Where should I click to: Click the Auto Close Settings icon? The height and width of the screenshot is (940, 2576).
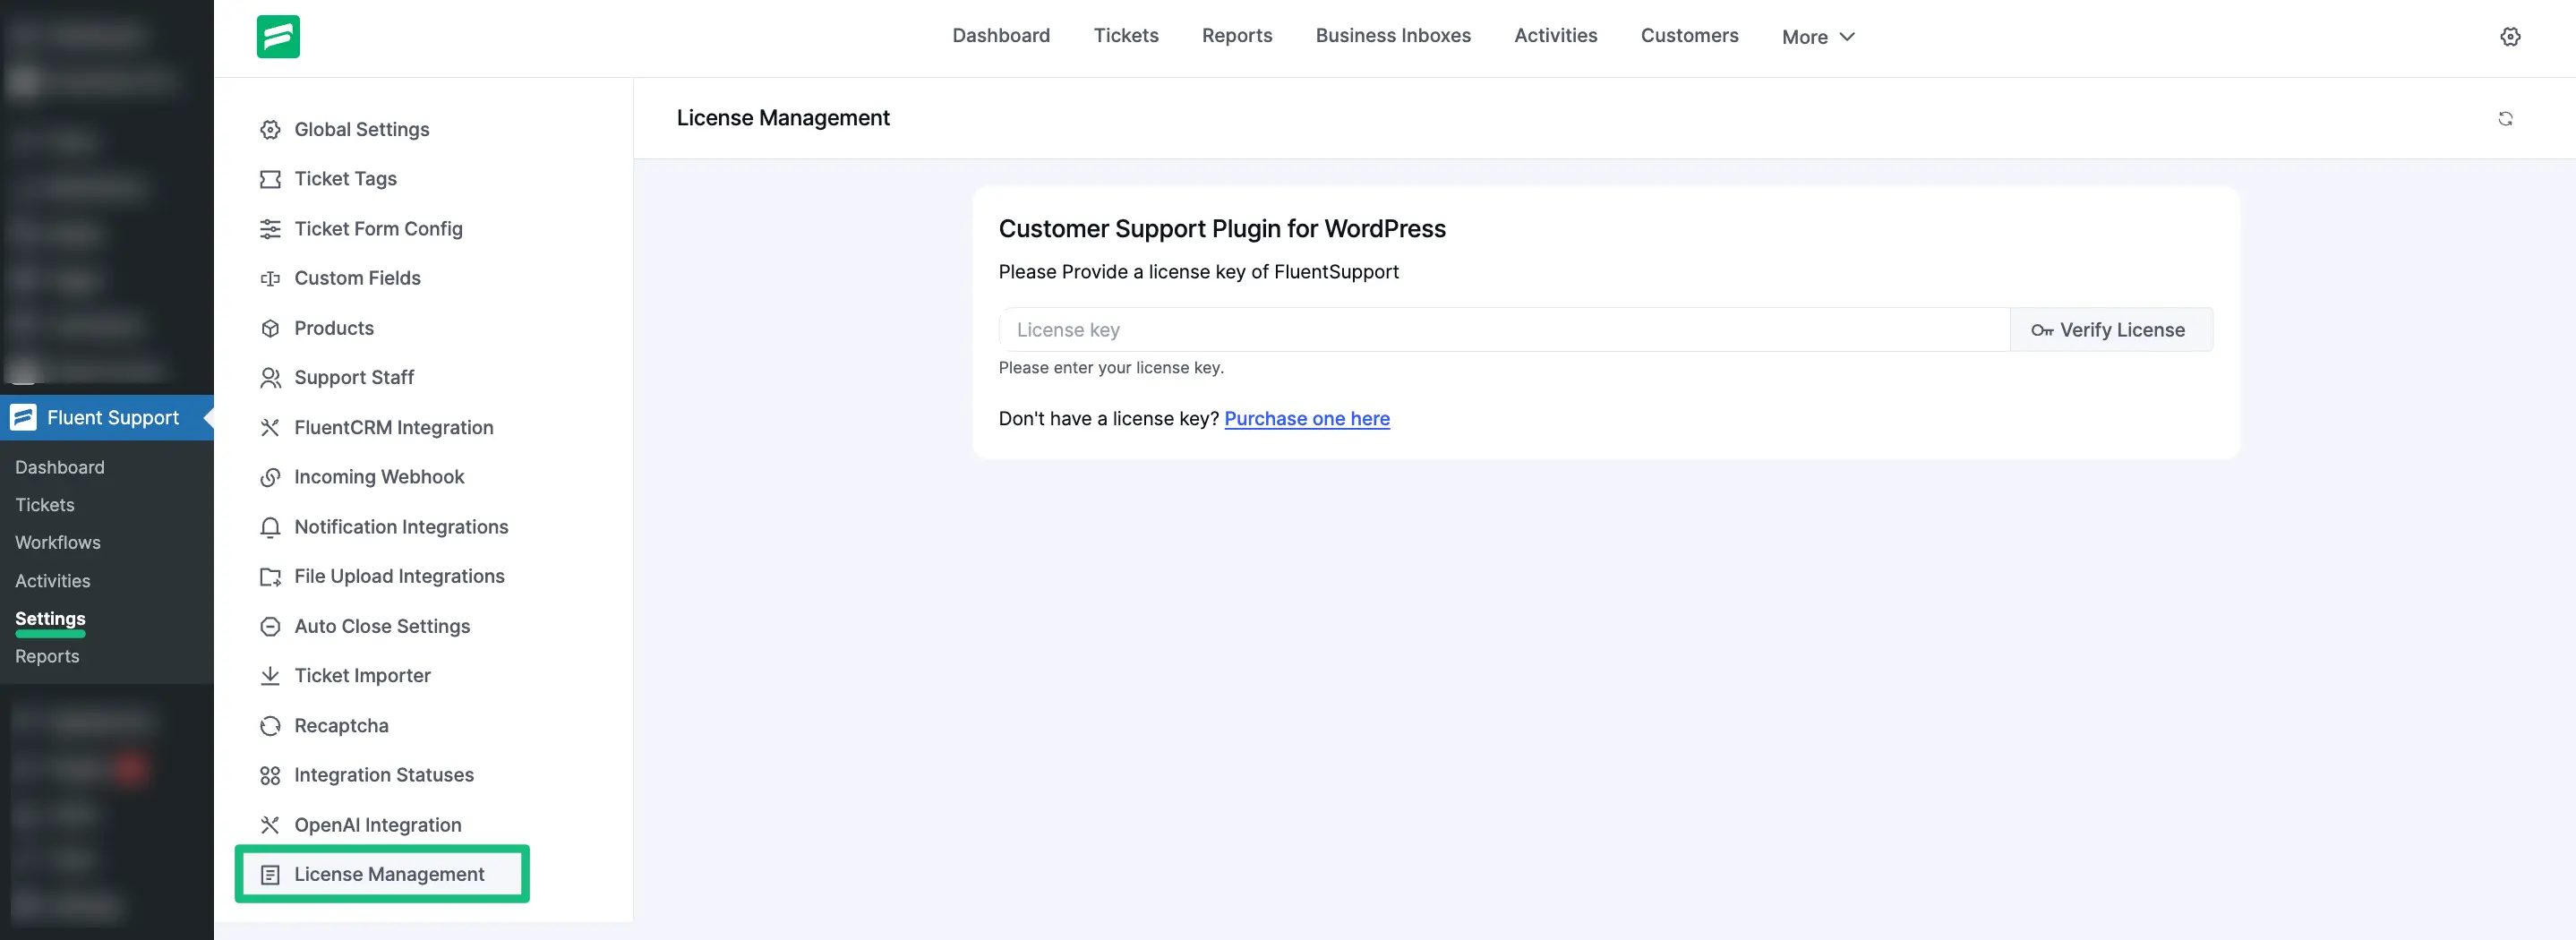(270, 627)
